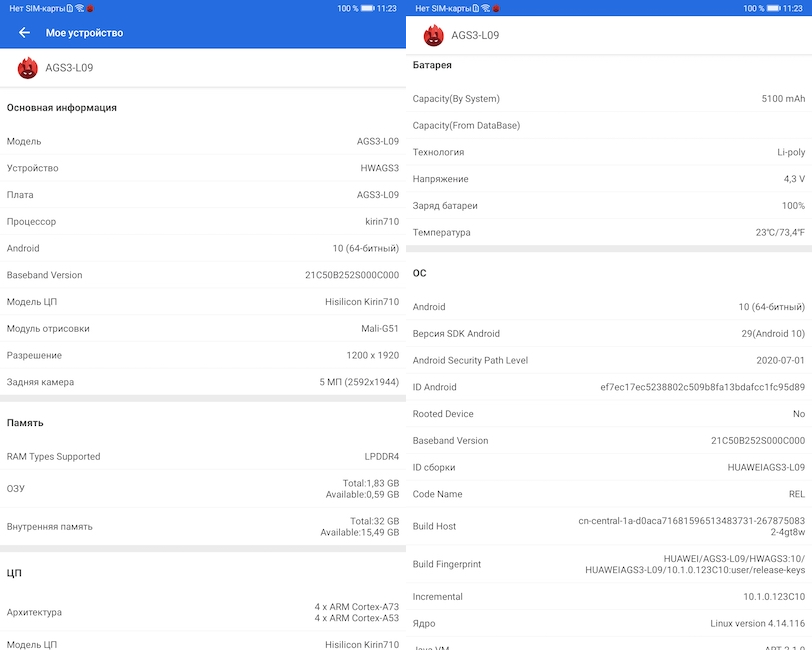This screenshot has width=812, height=650.
Task: Select the Температура row
Action: click(x=609, y=232)
